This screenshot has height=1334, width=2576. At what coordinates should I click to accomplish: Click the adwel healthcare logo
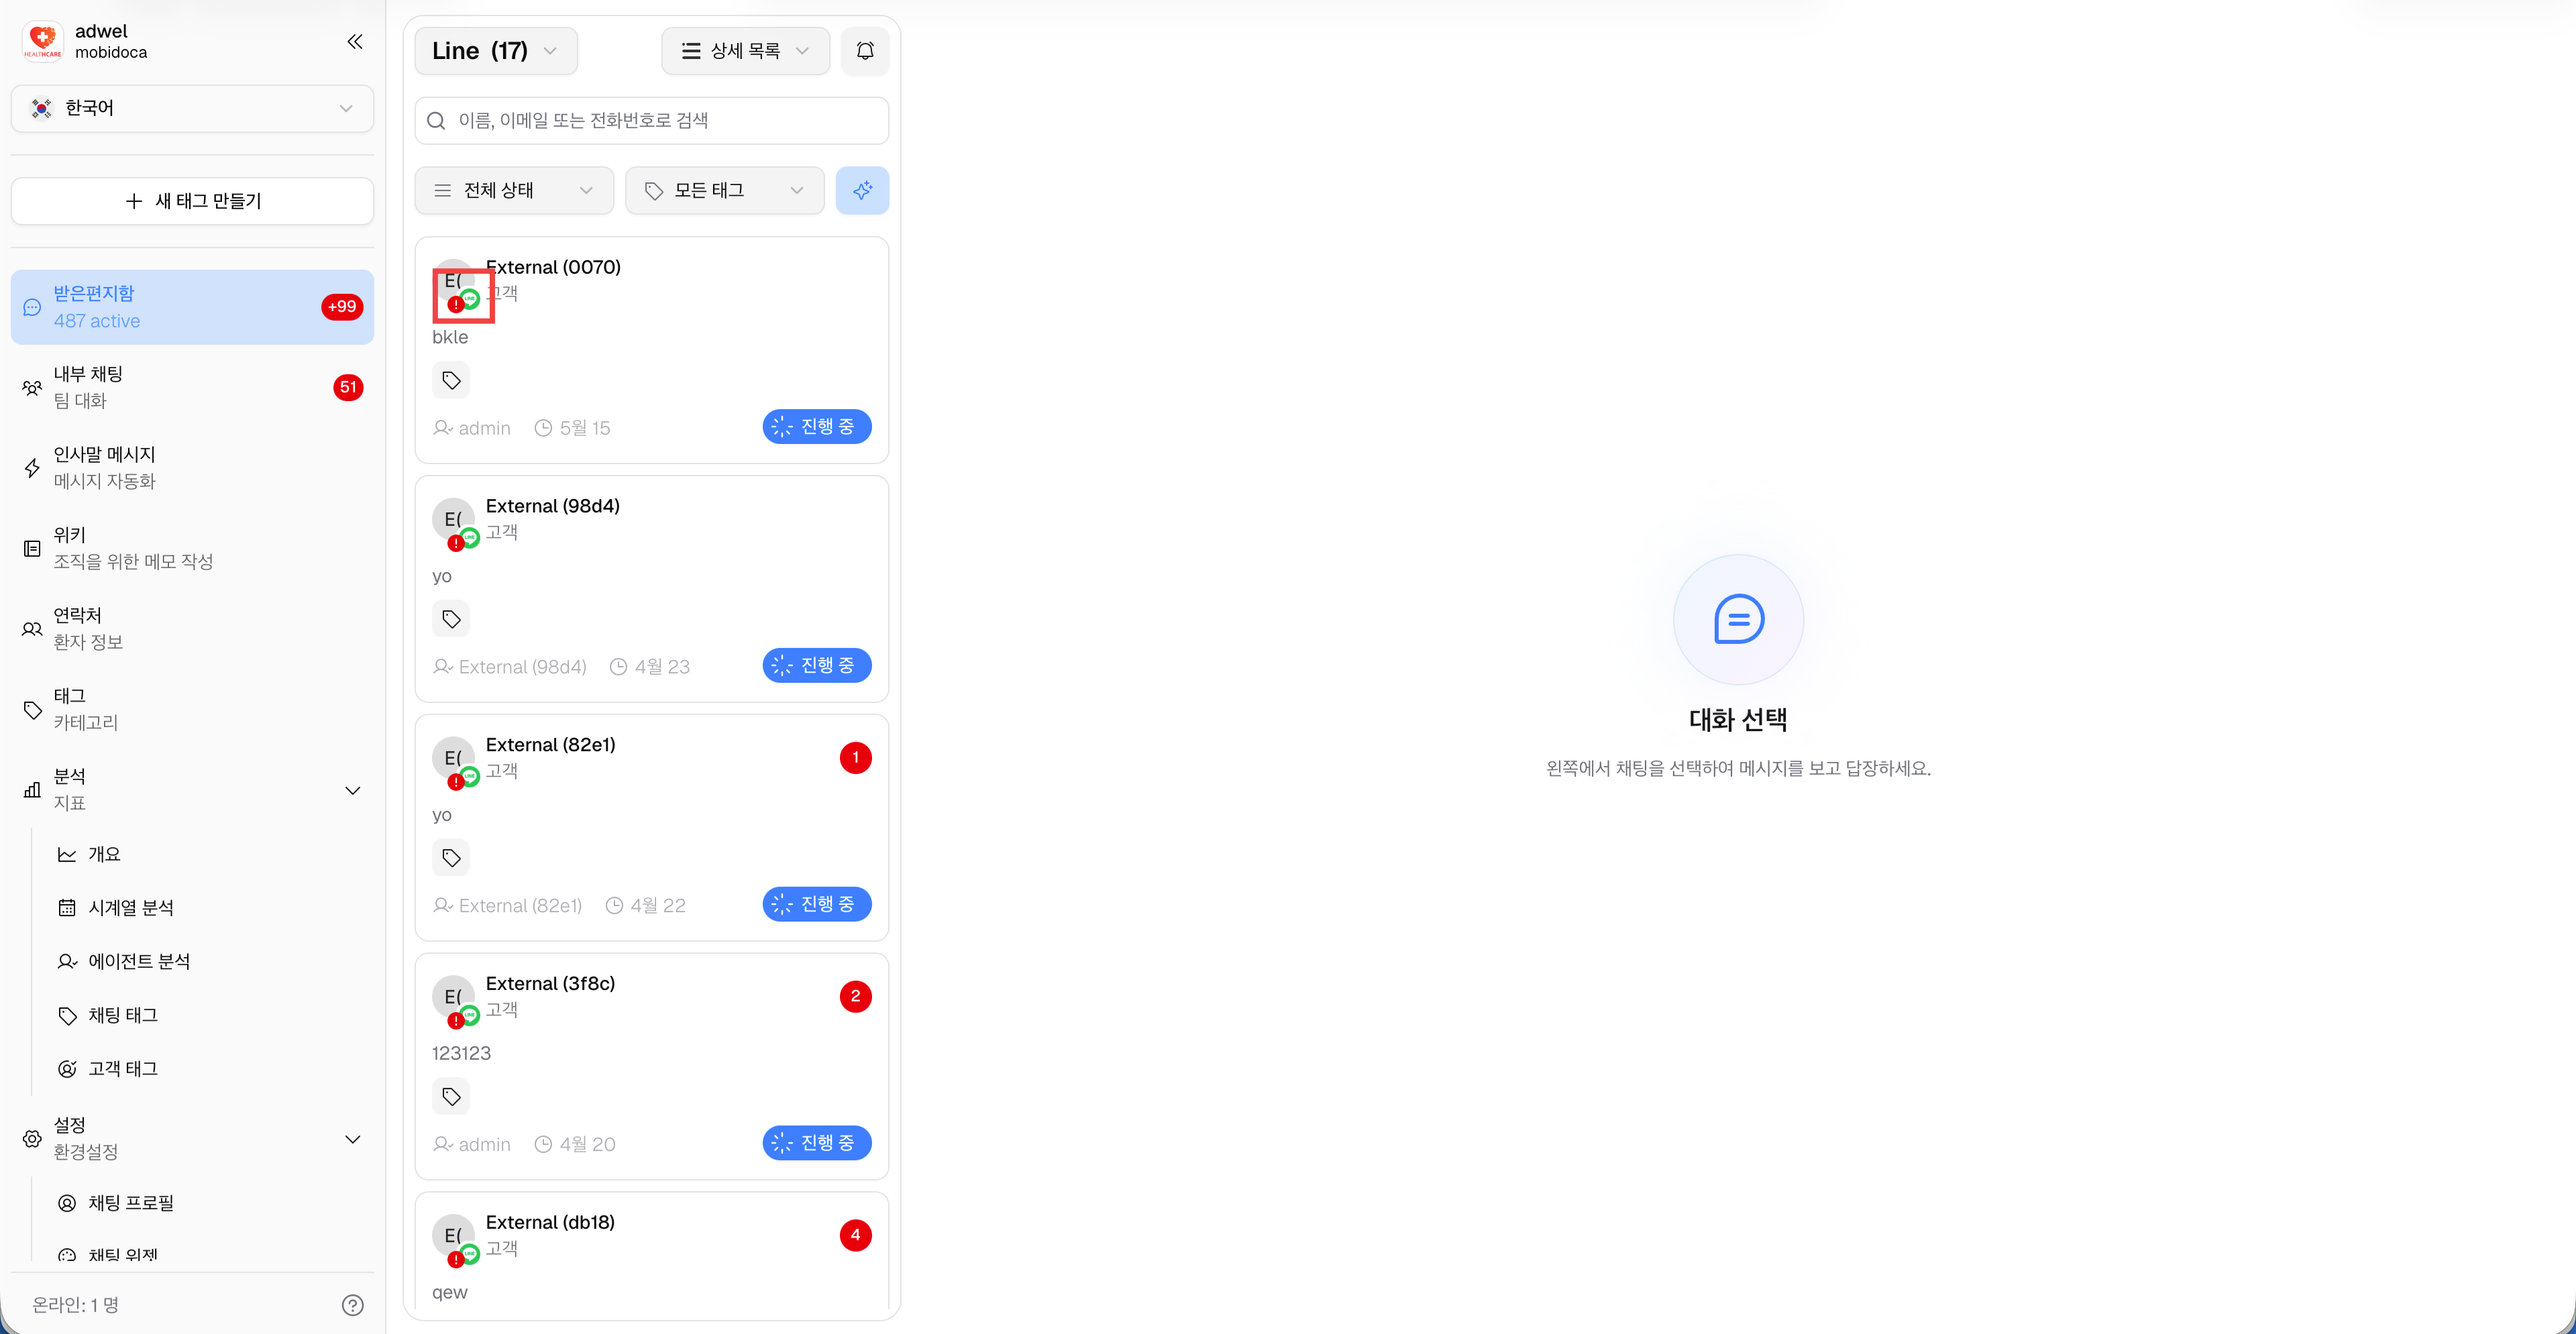[42, 41]
